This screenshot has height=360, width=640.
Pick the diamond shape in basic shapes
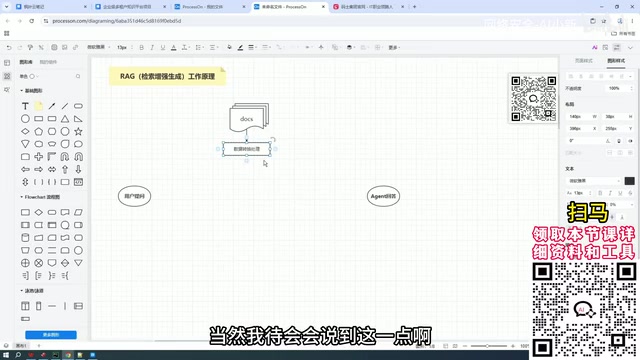pyautogui.click(x=25, y=131)
